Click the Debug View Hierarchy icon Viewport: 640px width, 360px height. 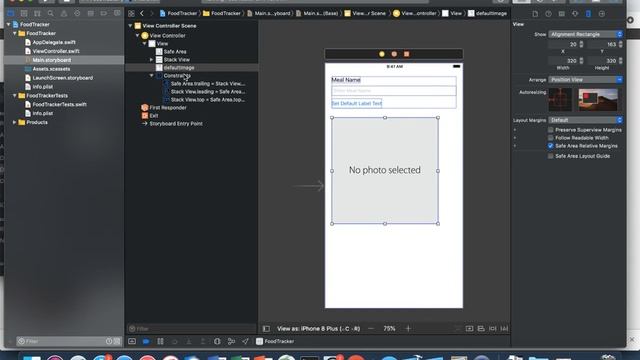(x=217, y=341)
